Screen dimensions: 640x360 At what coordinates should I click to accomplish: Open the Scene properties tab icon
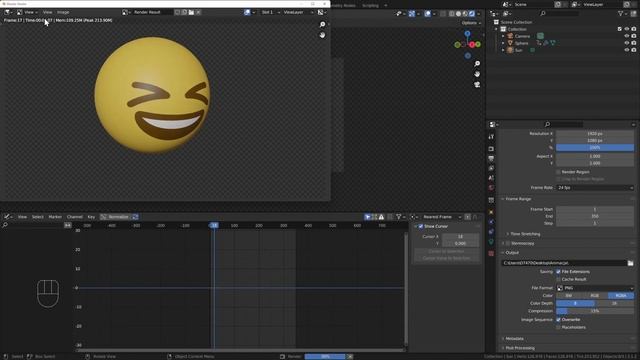coord(491,178)
